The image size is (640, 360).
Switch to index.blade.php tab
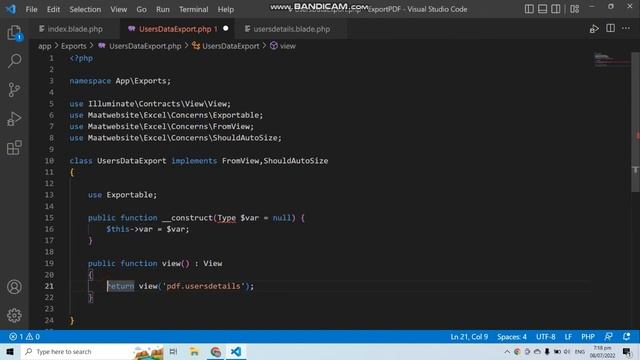point(75,29)
